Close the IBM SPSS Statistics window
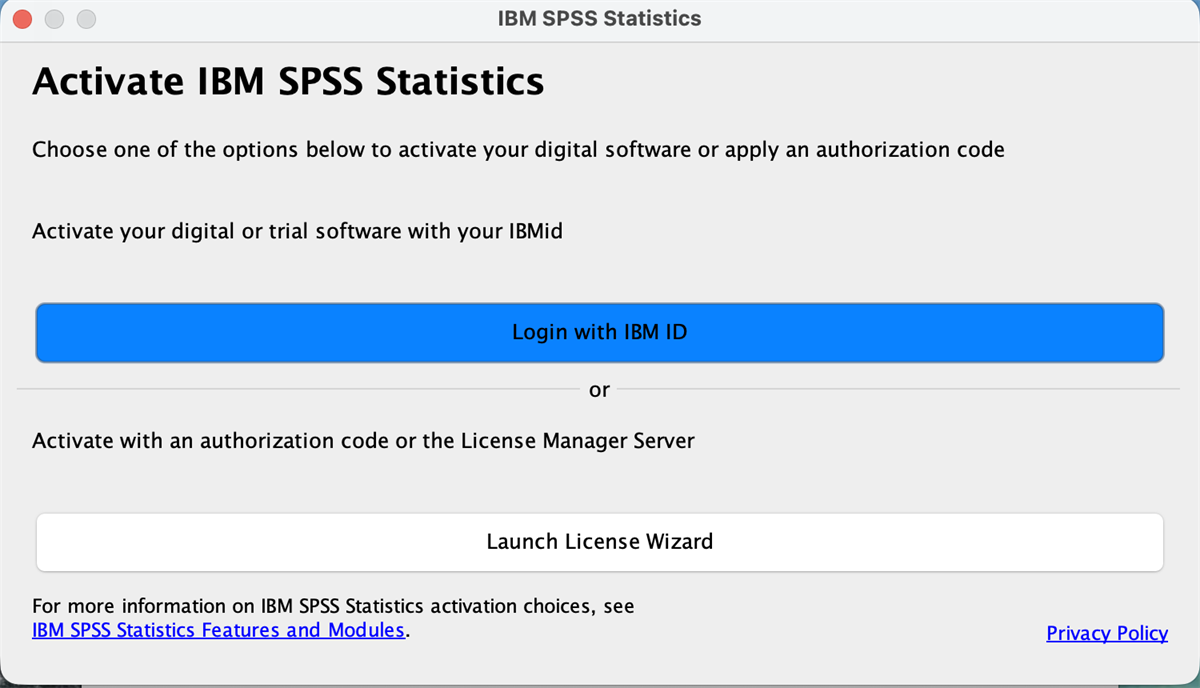 [x=22, y=19]
